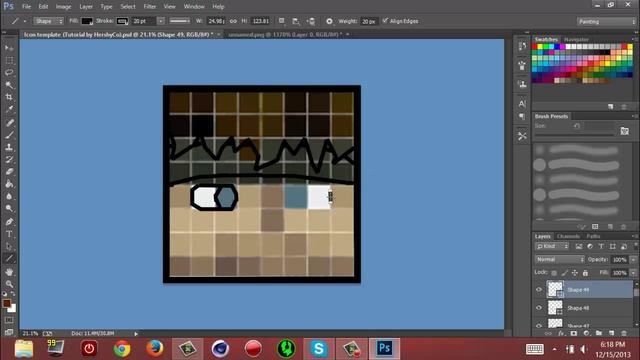640x360 pixels.
Task: Hide the Shape 47 layer
Action: (x=539, y=325)
